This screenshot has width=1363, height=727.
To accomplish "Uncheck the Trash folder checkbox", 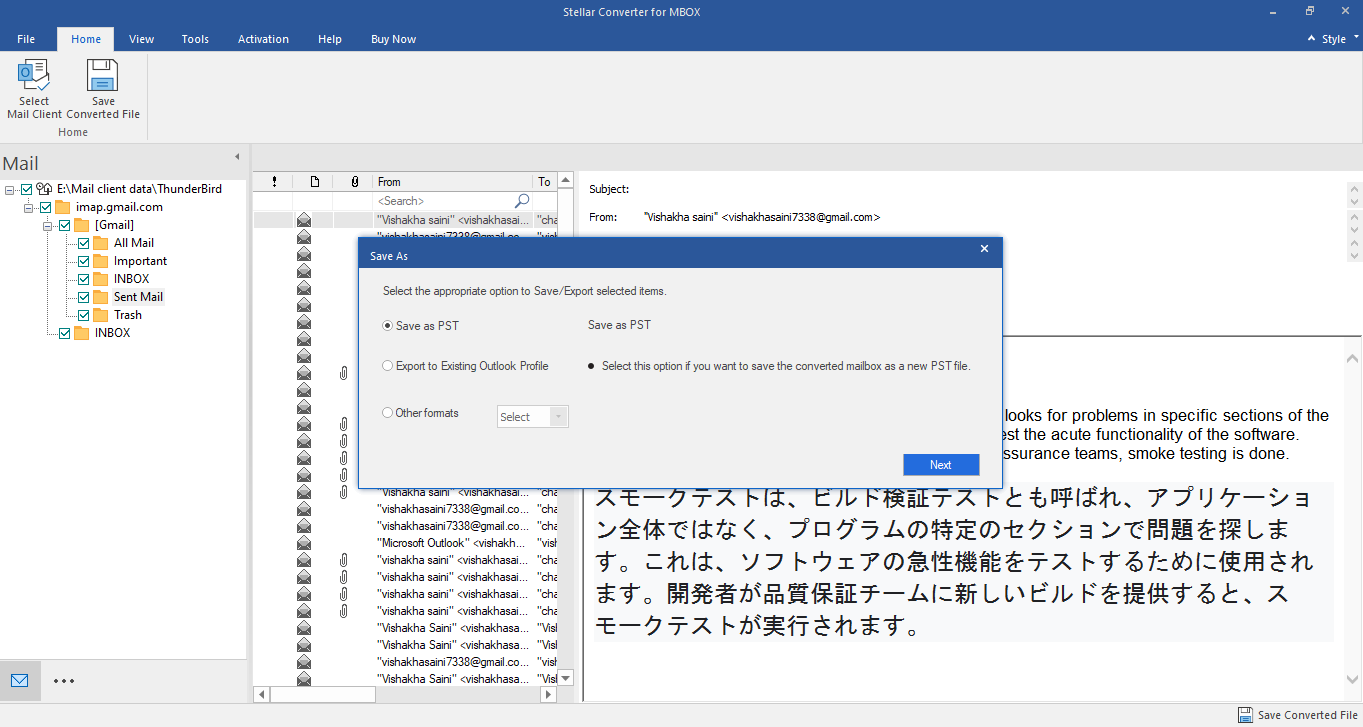I will click(x=84, y=315).
